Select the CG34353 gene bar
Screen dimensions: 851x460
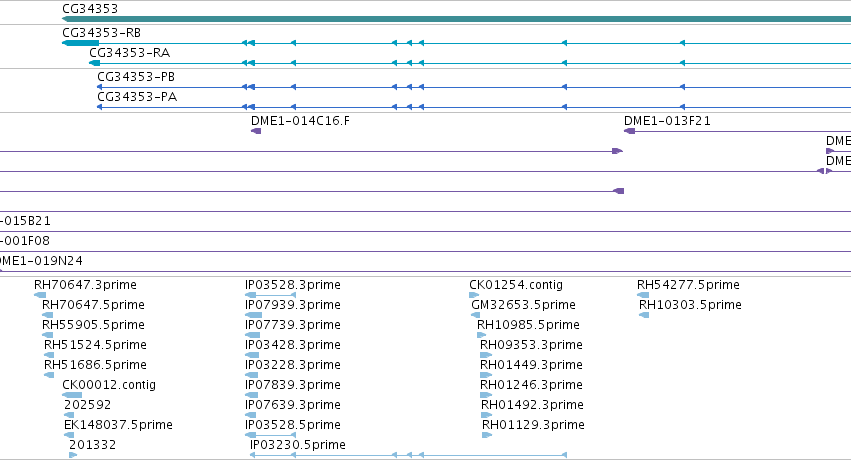(x=456, y=19)
